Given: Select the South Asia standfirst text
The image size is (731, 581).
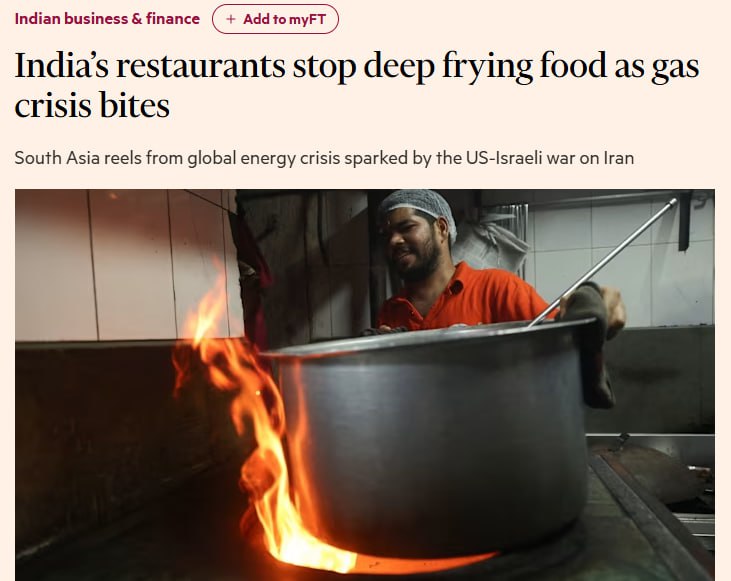Looking at the screenshot, I should (x=324, y=158).
